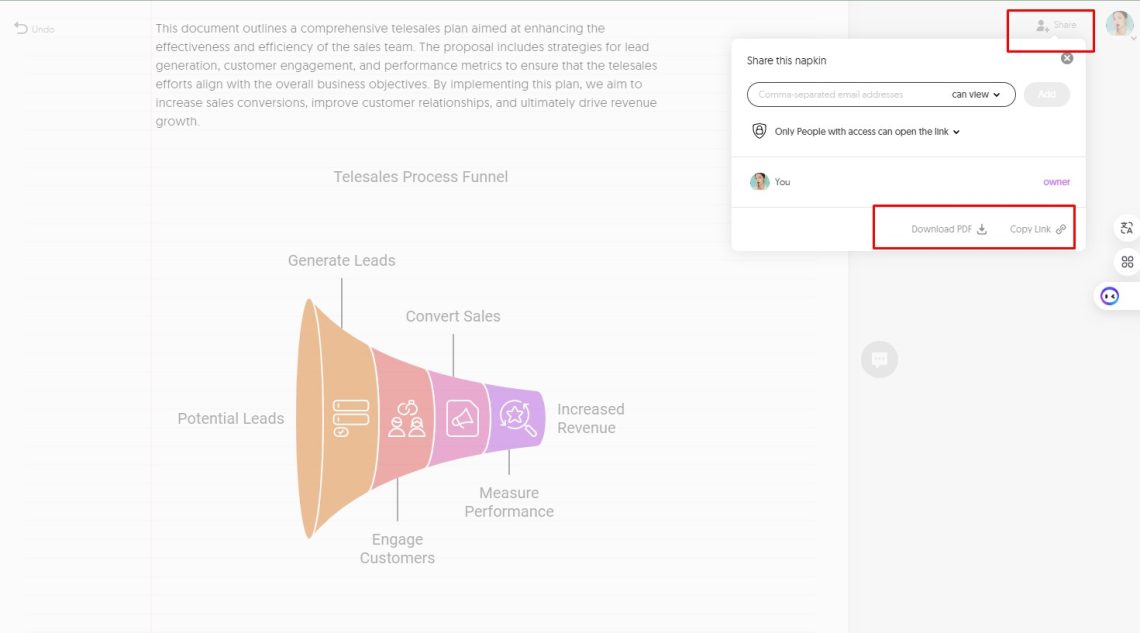Click the Undo arrow icon

(21, 28)
